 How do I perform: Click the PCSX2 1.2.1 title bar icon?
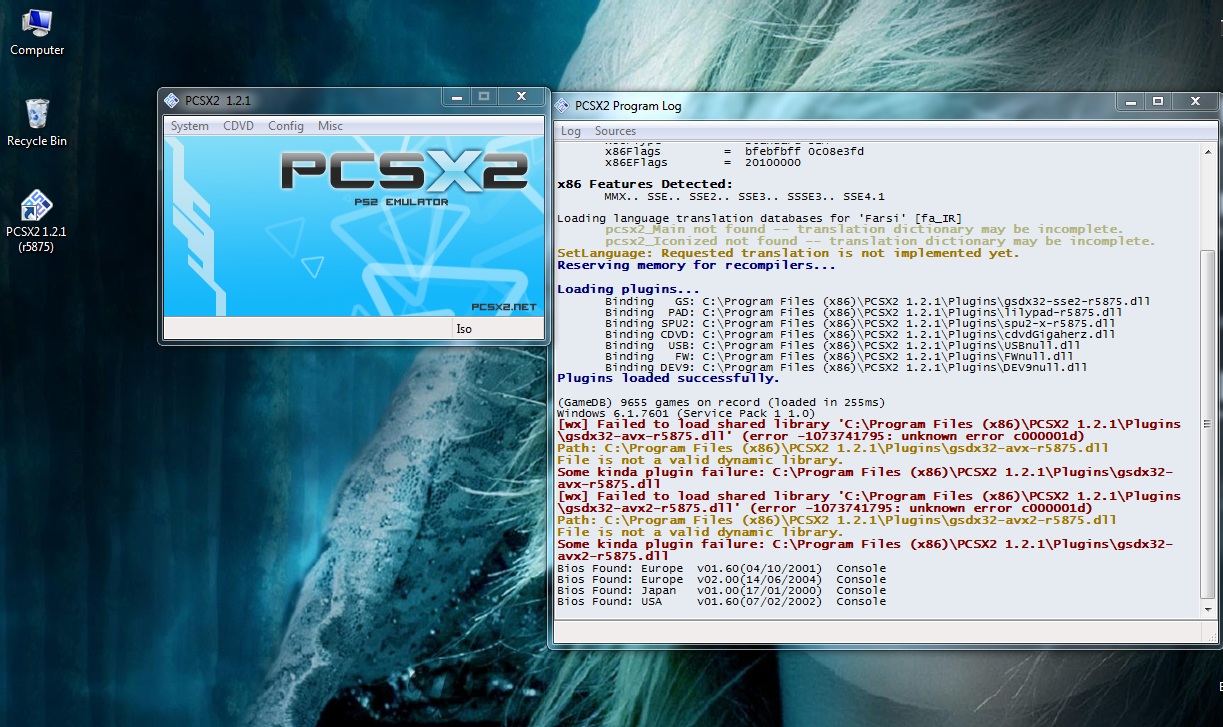click(171, 98)
